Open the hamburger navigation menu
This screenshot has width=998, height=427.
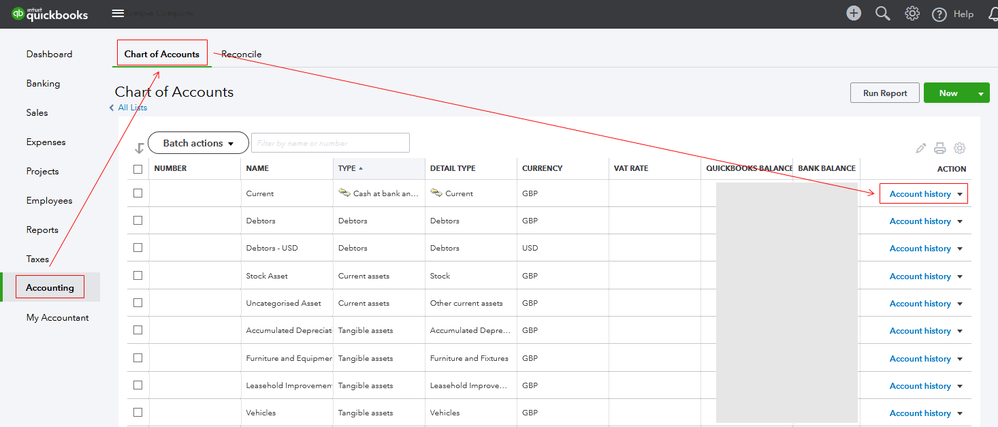coord(118,13)
